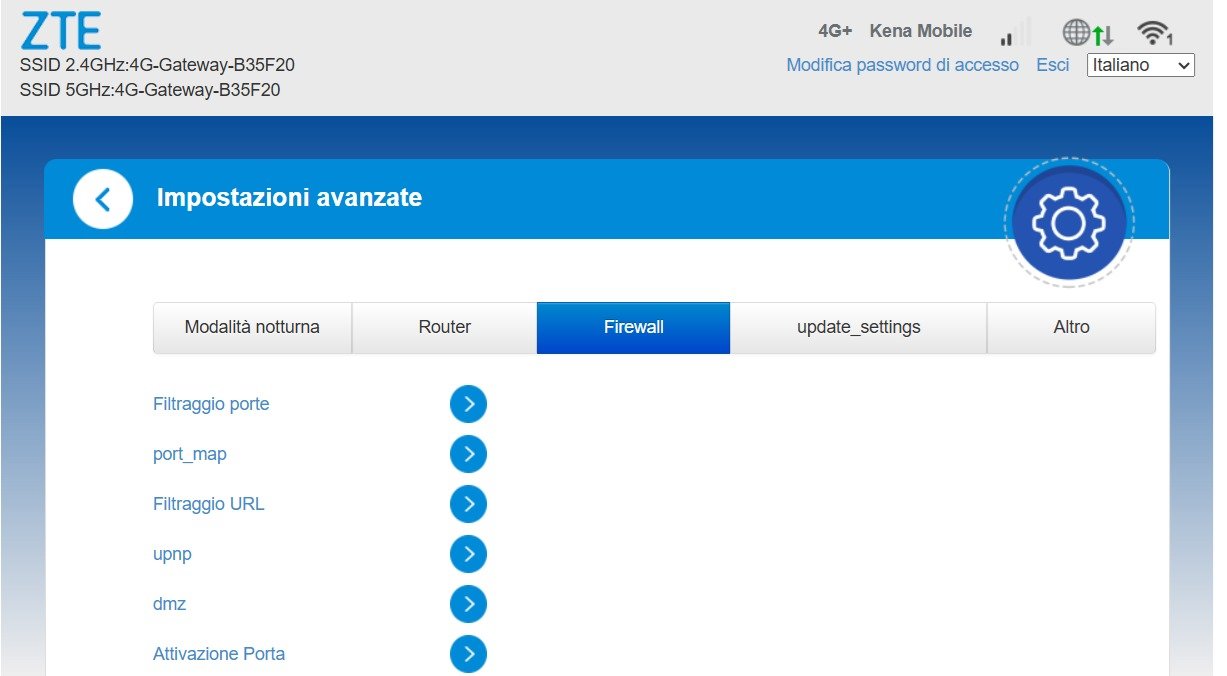Open the Italiano language dropdown

[1140, 65]
